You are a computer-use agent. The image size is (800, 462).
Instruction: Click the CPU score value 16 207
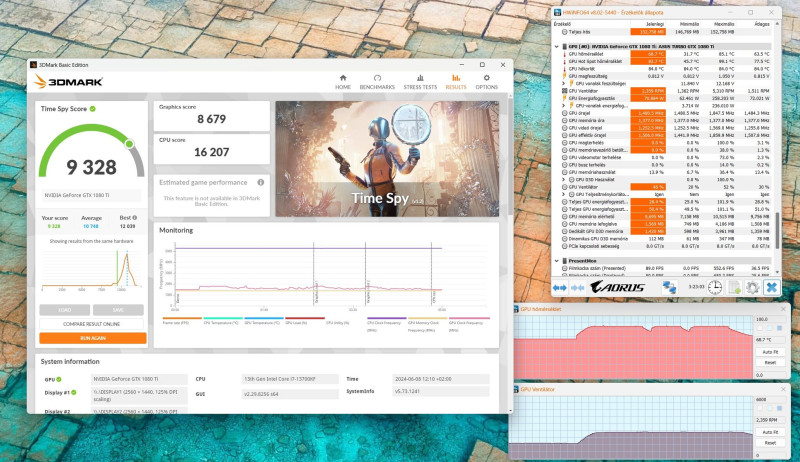[212, 152]
